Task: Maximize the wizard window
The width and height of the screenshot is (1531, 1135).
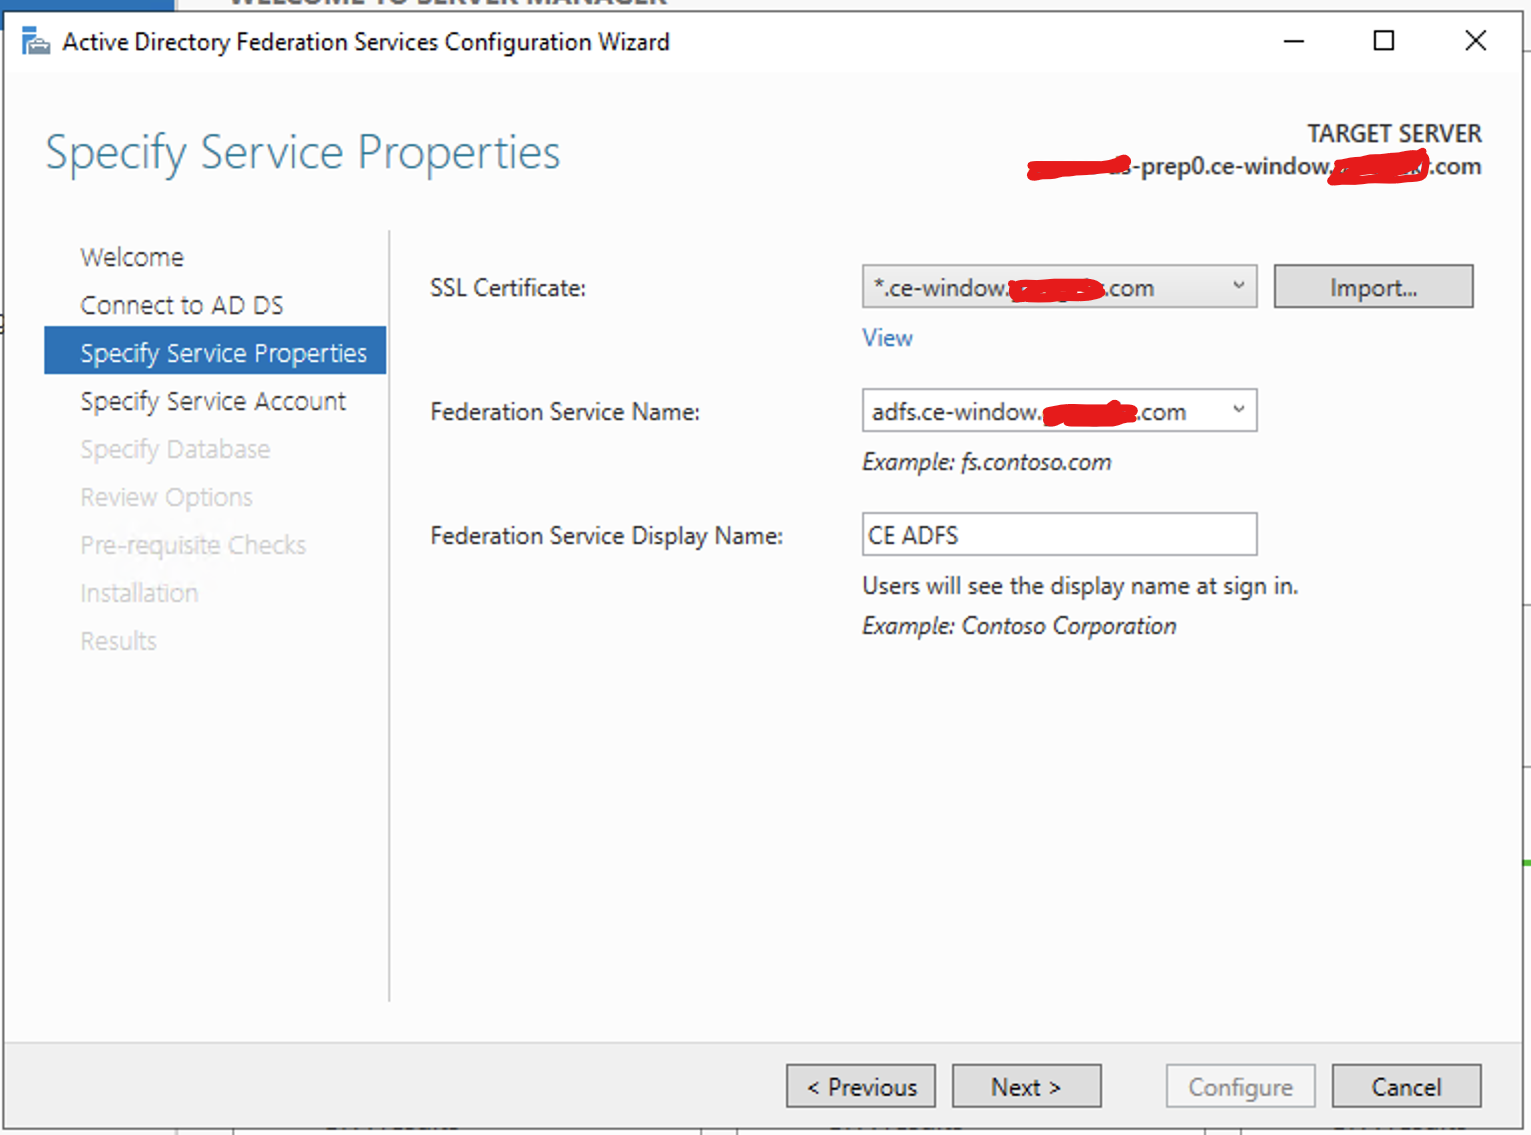Action: 1384,41
